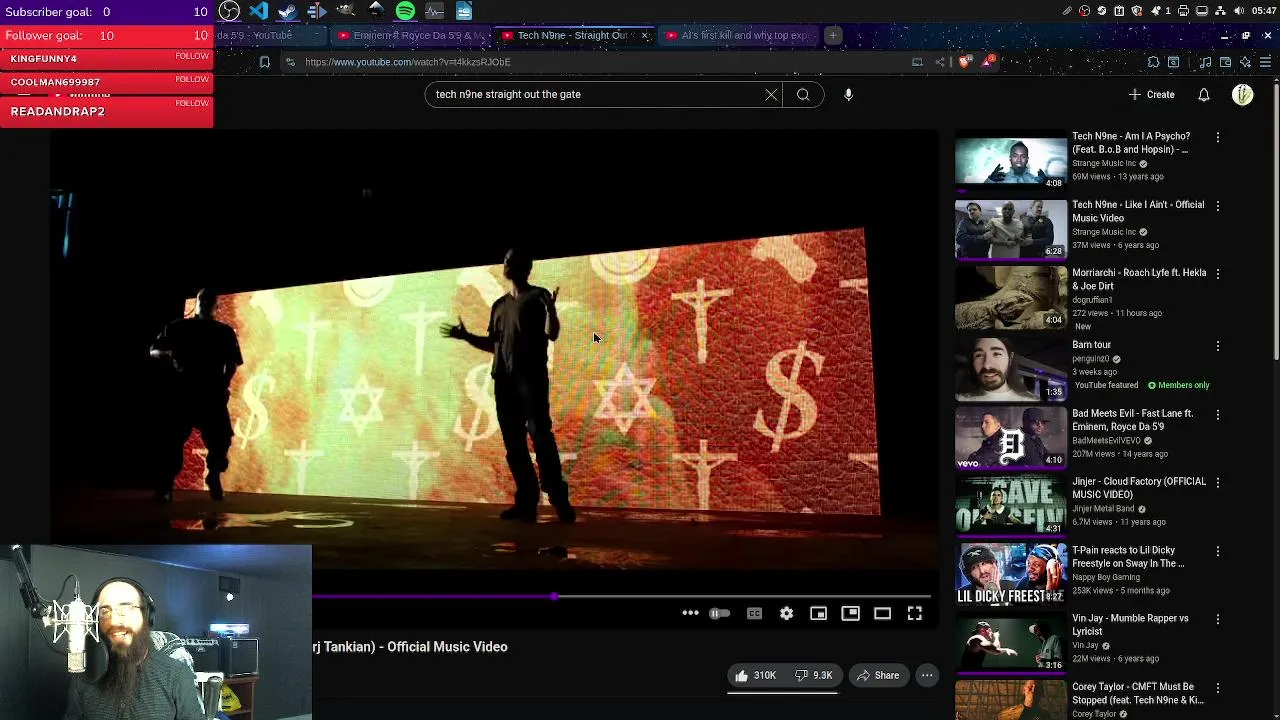Open OBS Studio from the taskbar
The image size is (1280, 720).
[230, 11]
